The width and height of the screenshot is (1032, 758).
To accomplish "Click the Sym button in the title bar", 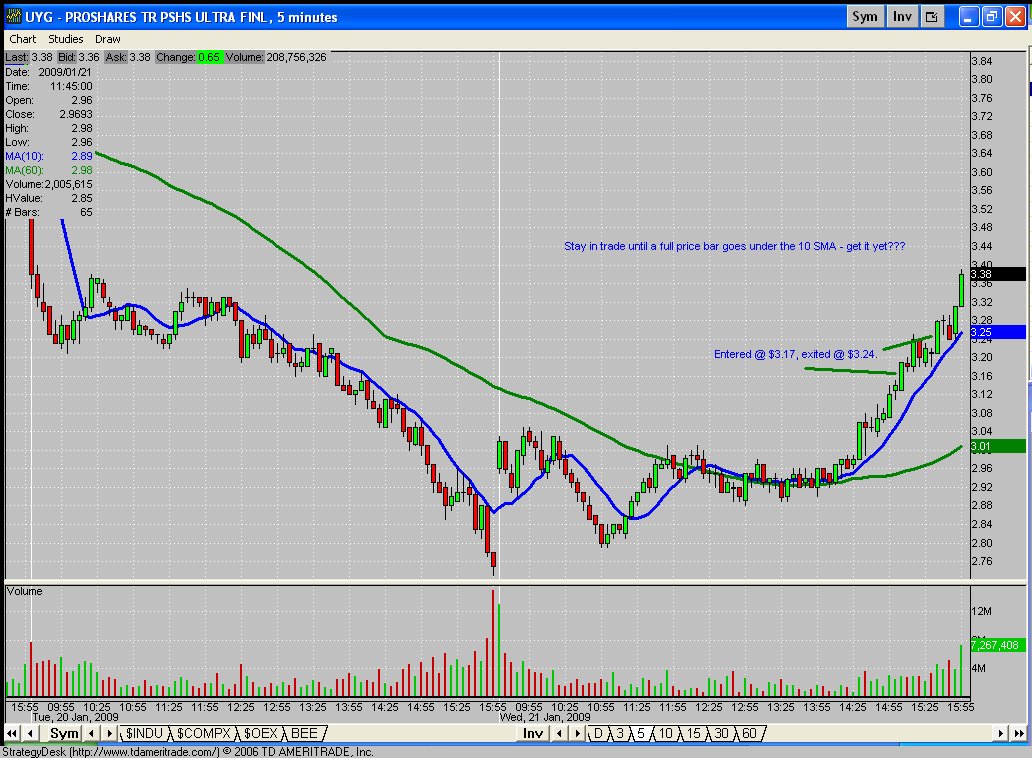I will (x=865, y=17).
